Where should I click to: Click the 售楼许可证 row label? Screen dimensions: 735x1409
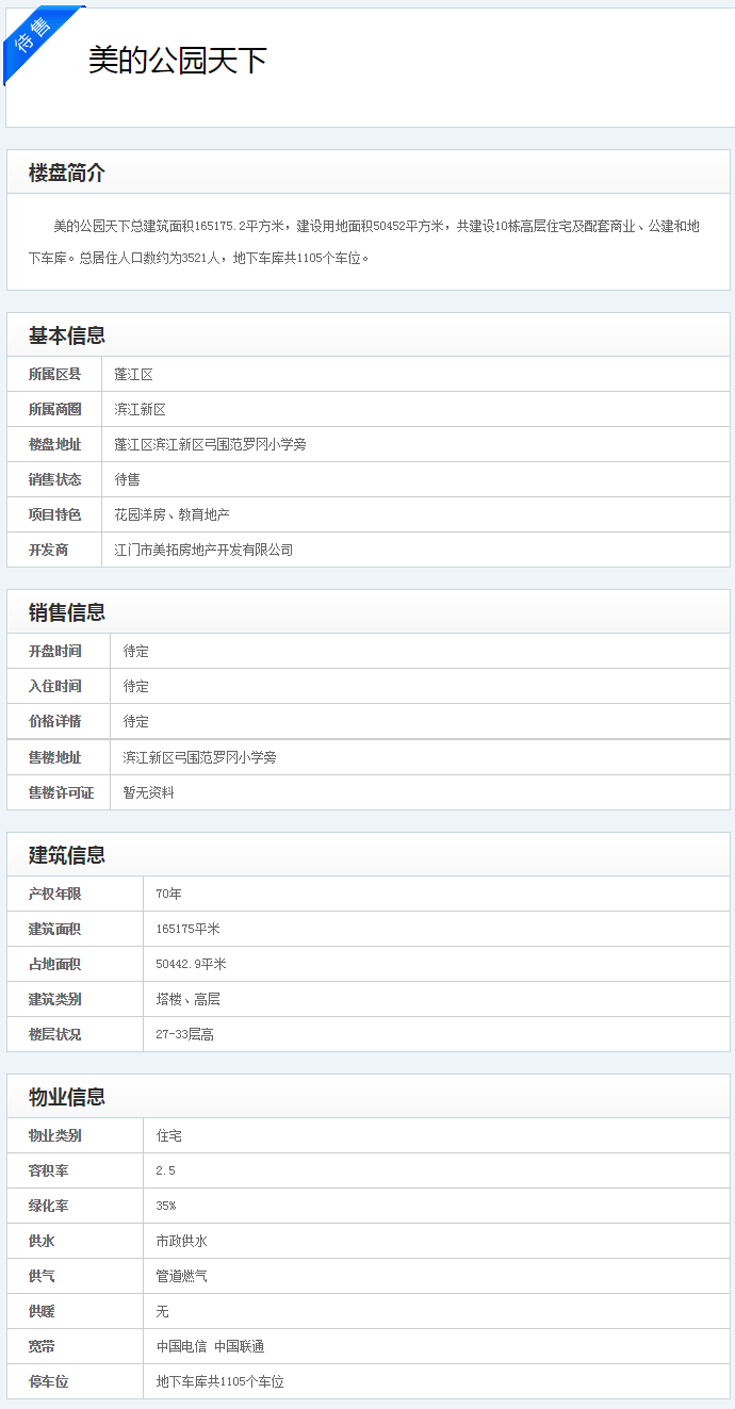(x=61, y=792)
